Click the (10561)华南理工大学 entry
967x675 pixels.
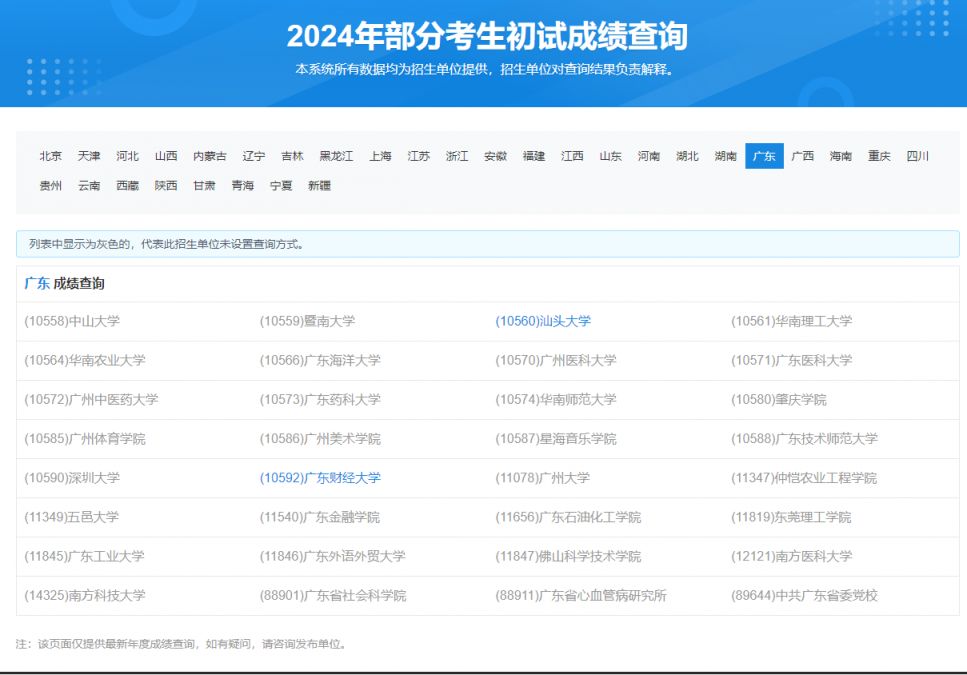coord(791,321)
